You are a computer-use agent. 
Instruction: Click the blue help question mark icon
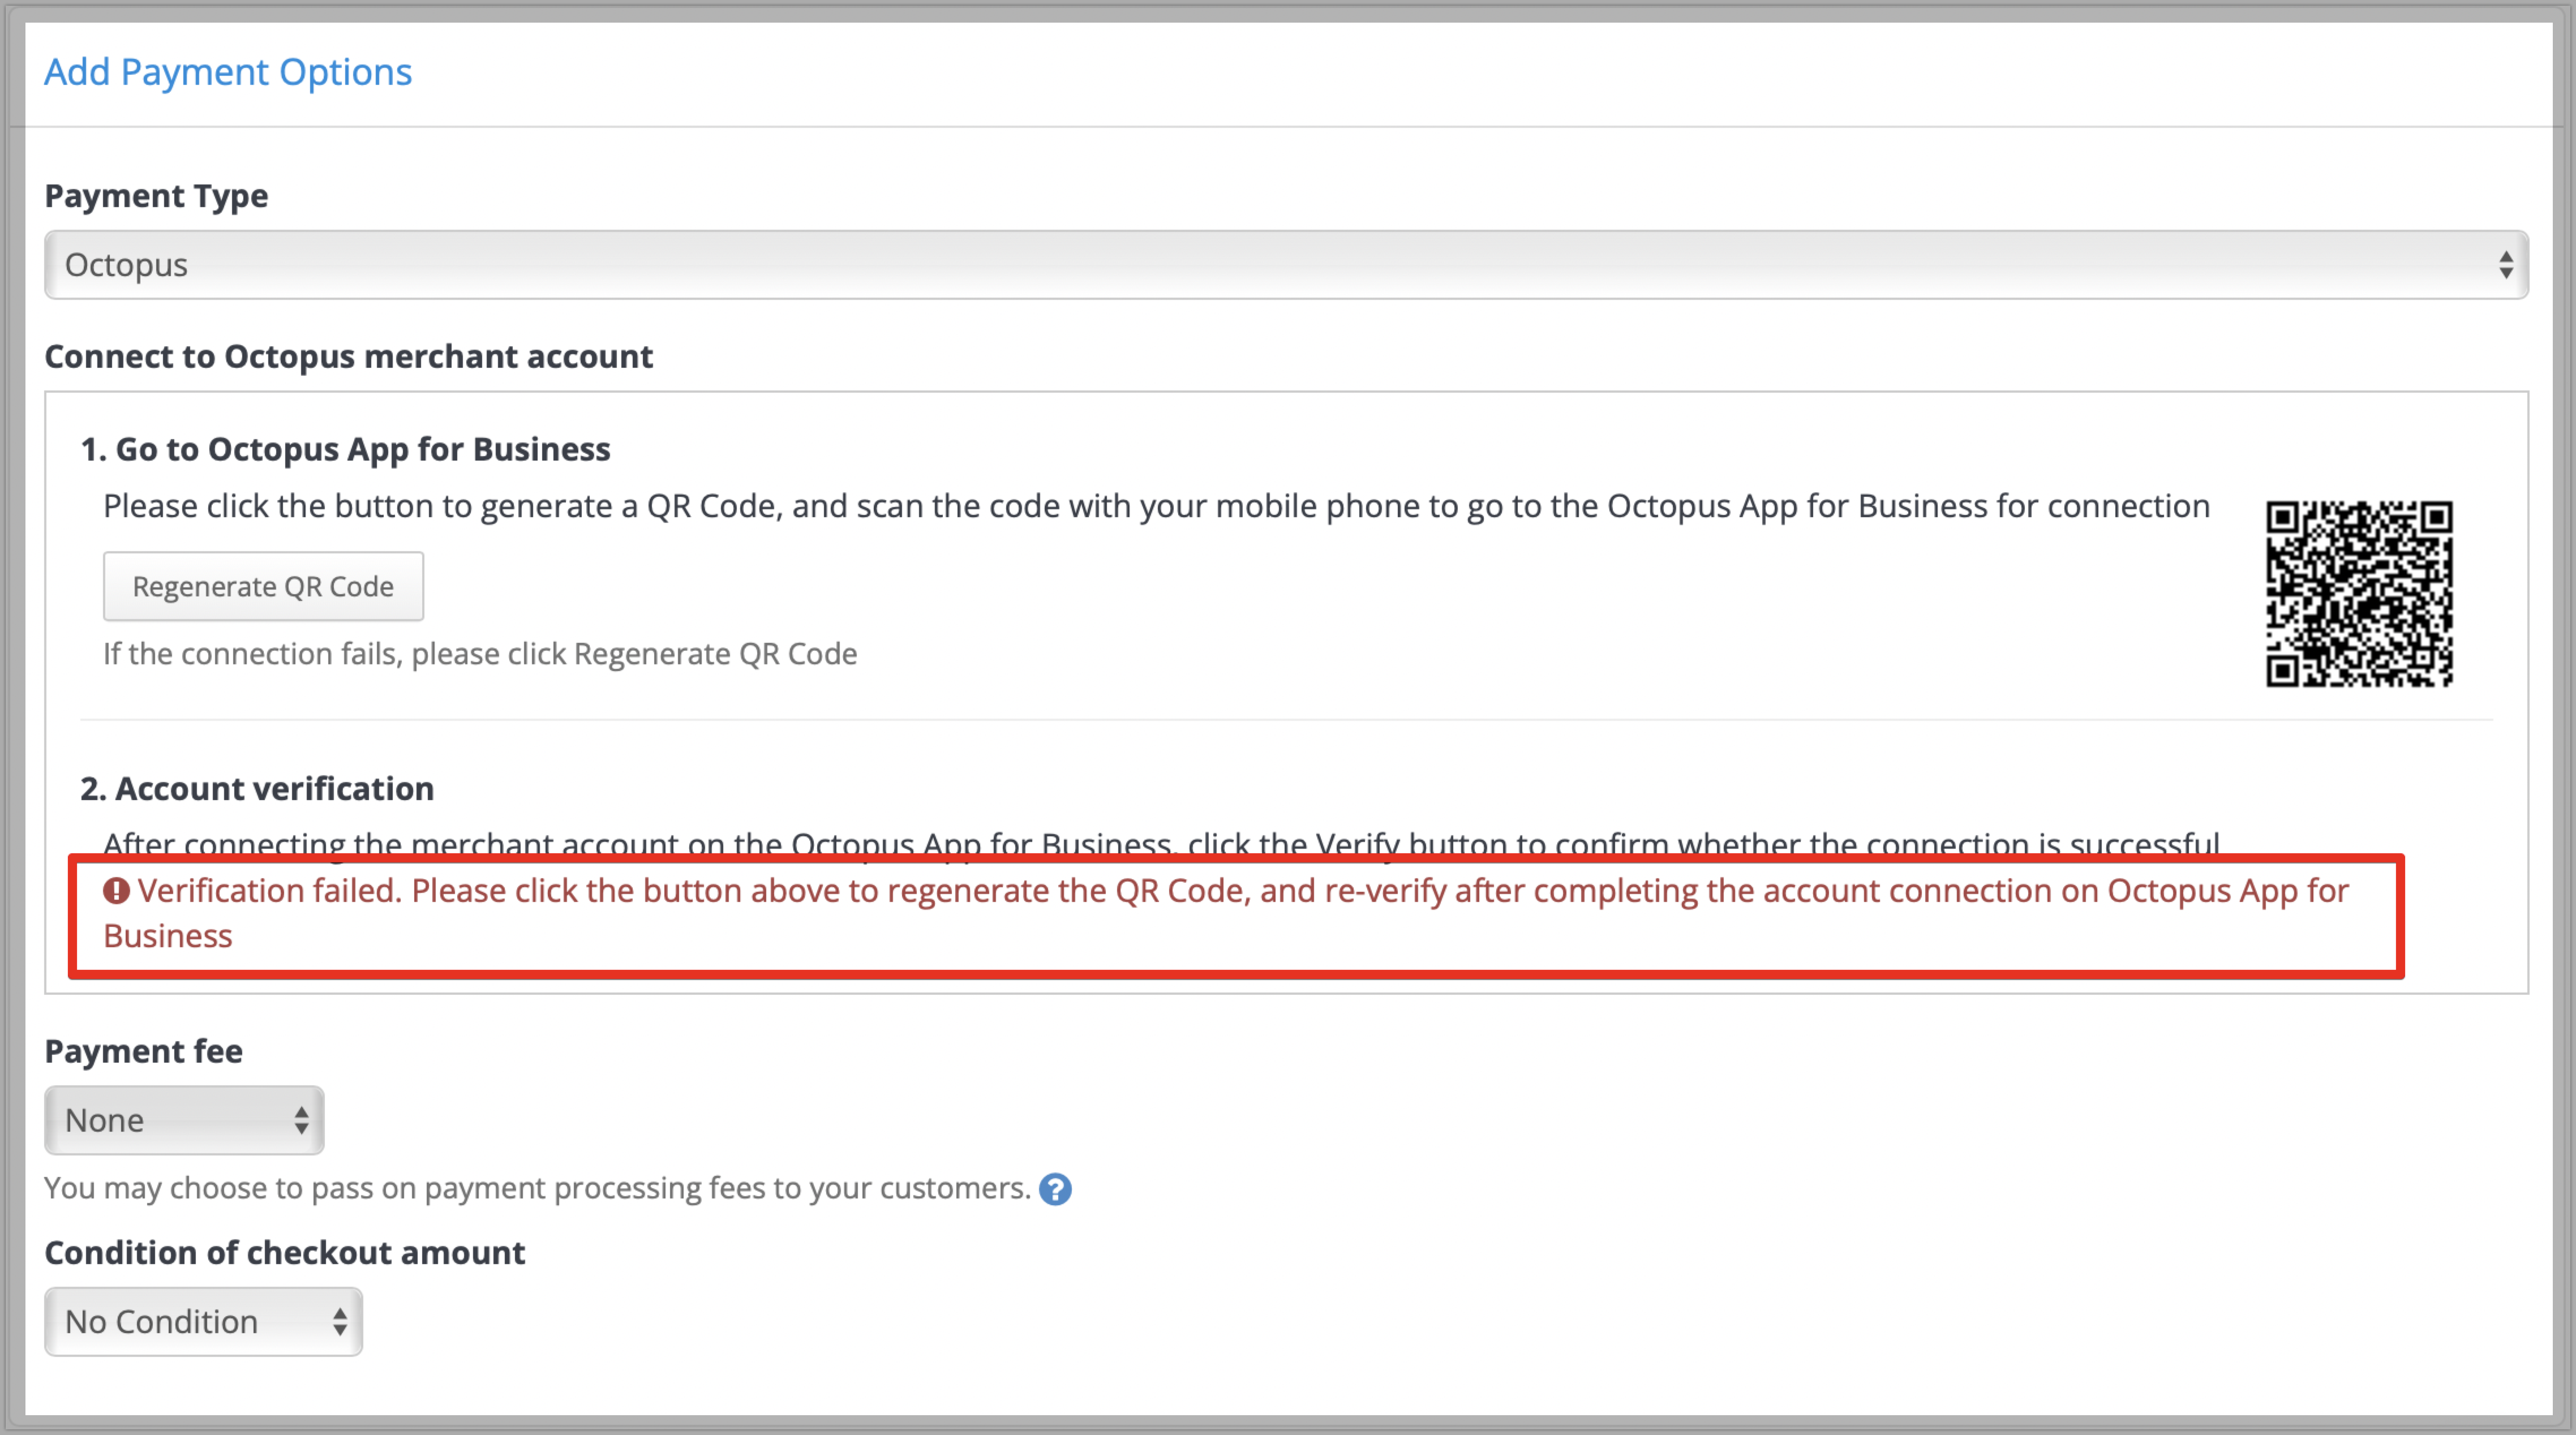(1055, 1189)
